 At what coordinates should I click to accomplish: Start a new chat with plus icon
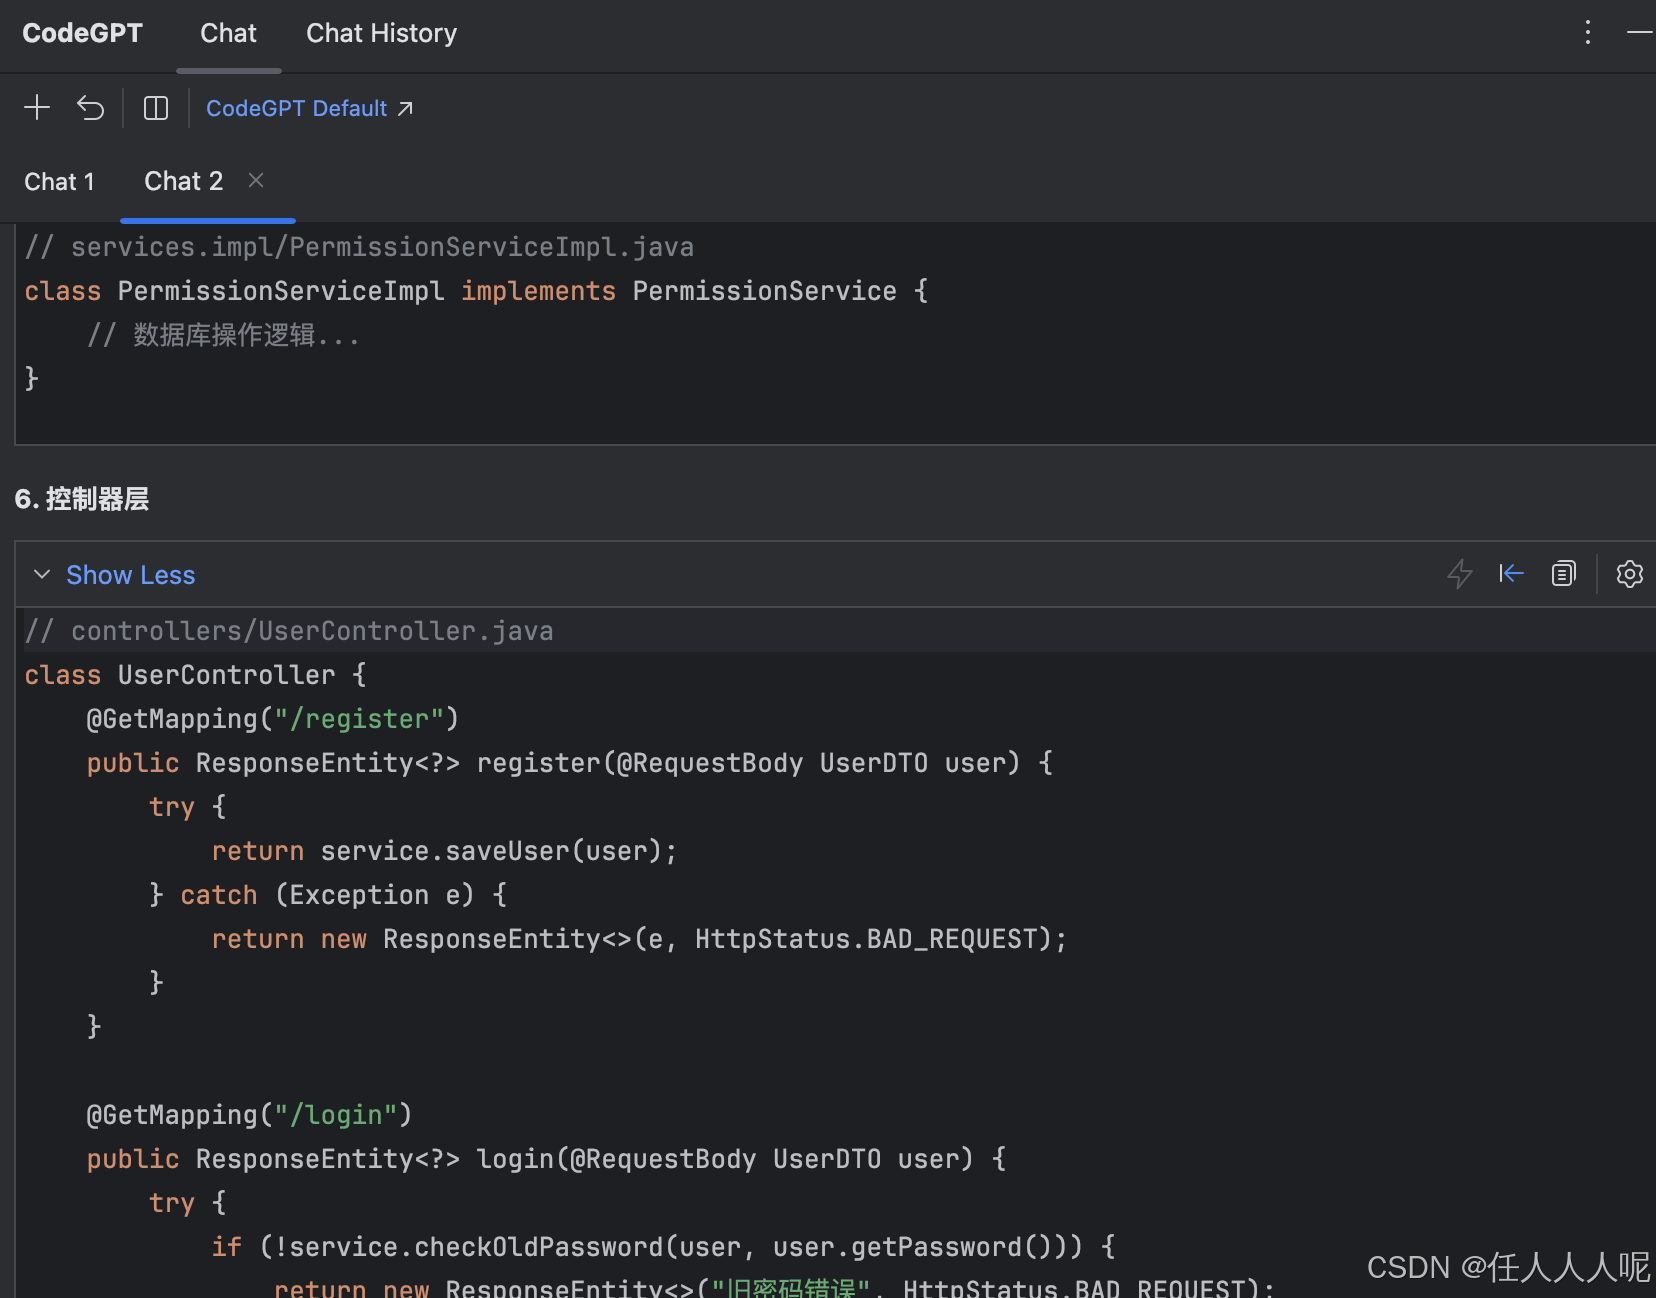[x=37, y=108]
